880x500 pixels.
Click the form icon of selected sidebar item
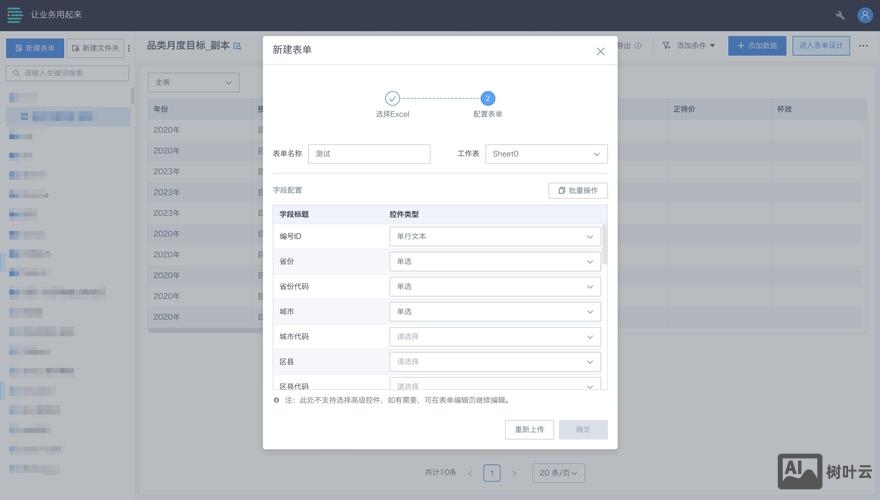[24, 117]
